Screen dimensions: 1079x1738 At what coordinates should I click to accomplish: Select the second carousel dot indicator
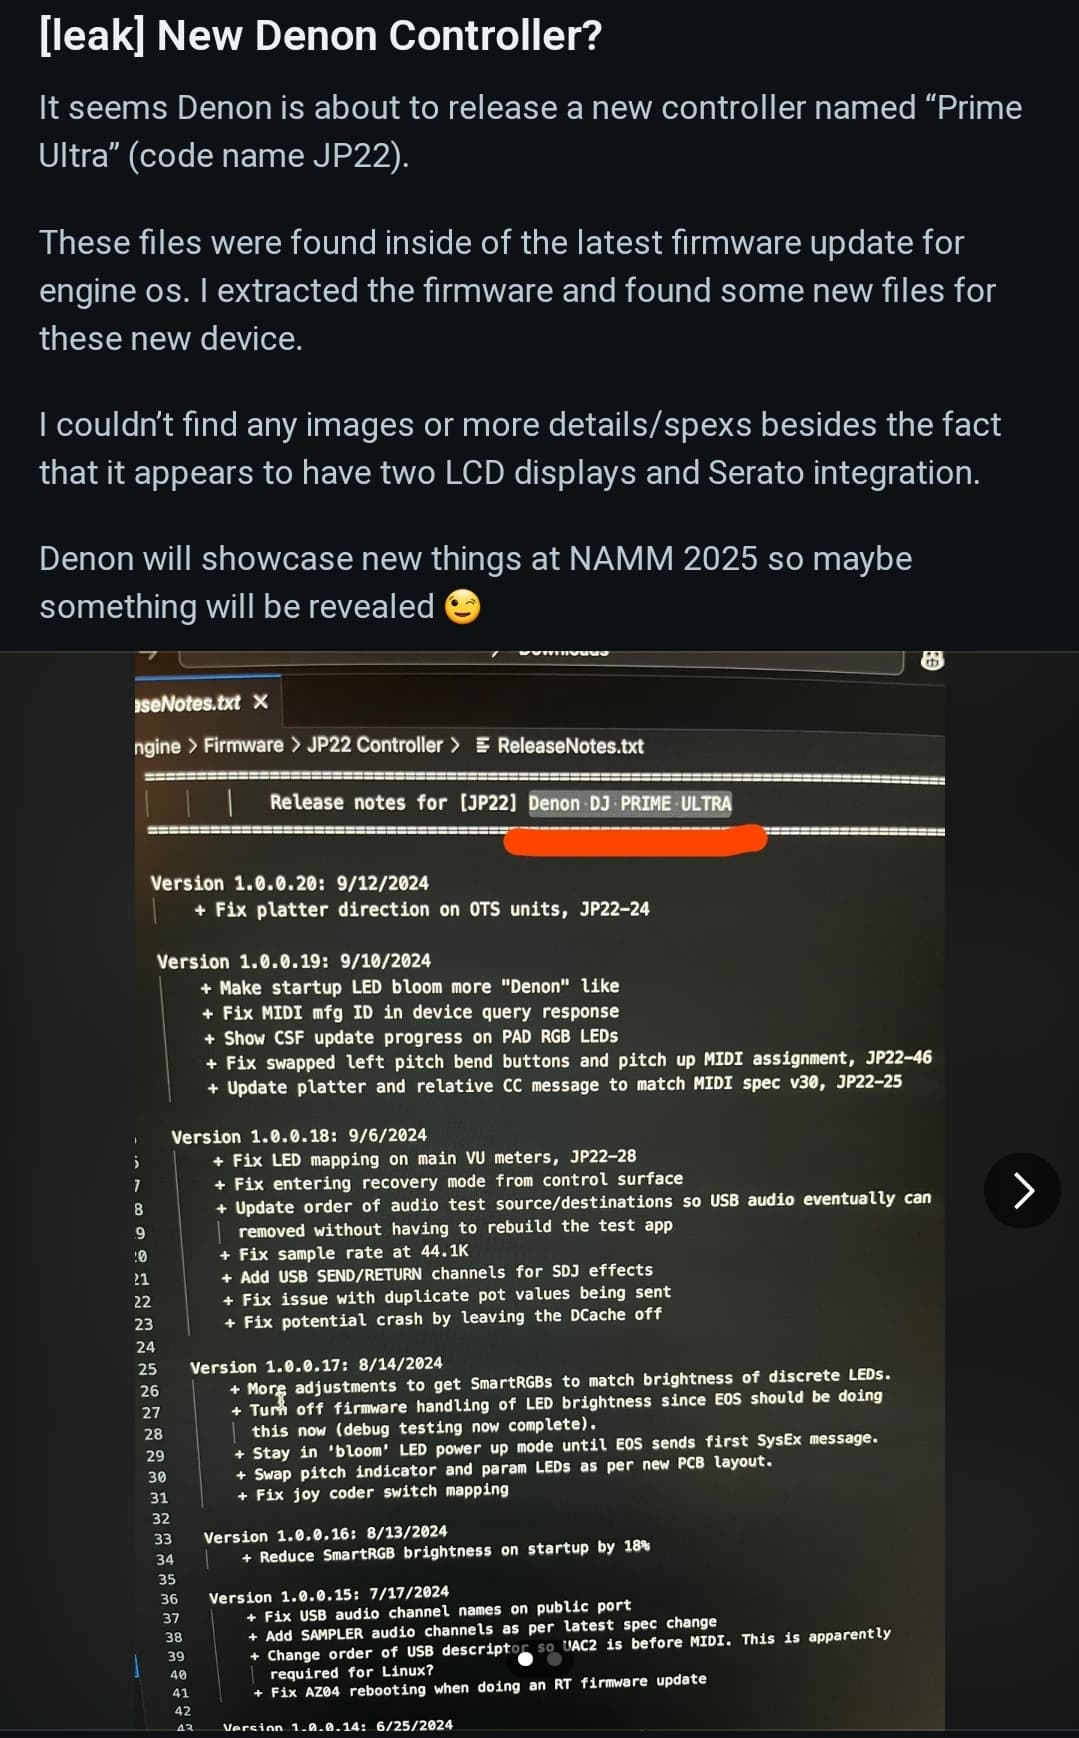pyautogui.click(x=554, y=1659)
